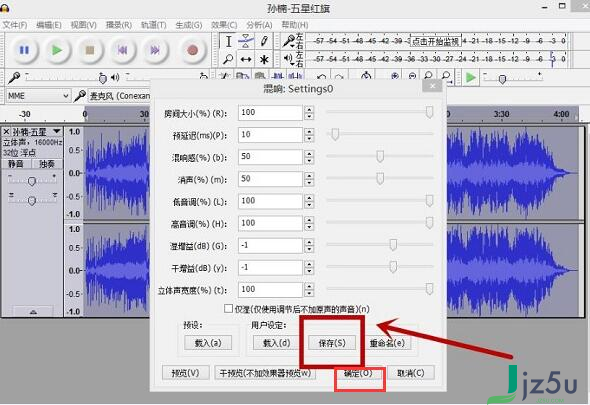Increase 房间大小 value with stepper arrow
The height and width of the screenshot is (405, 590).
click(x=309, y=109)
